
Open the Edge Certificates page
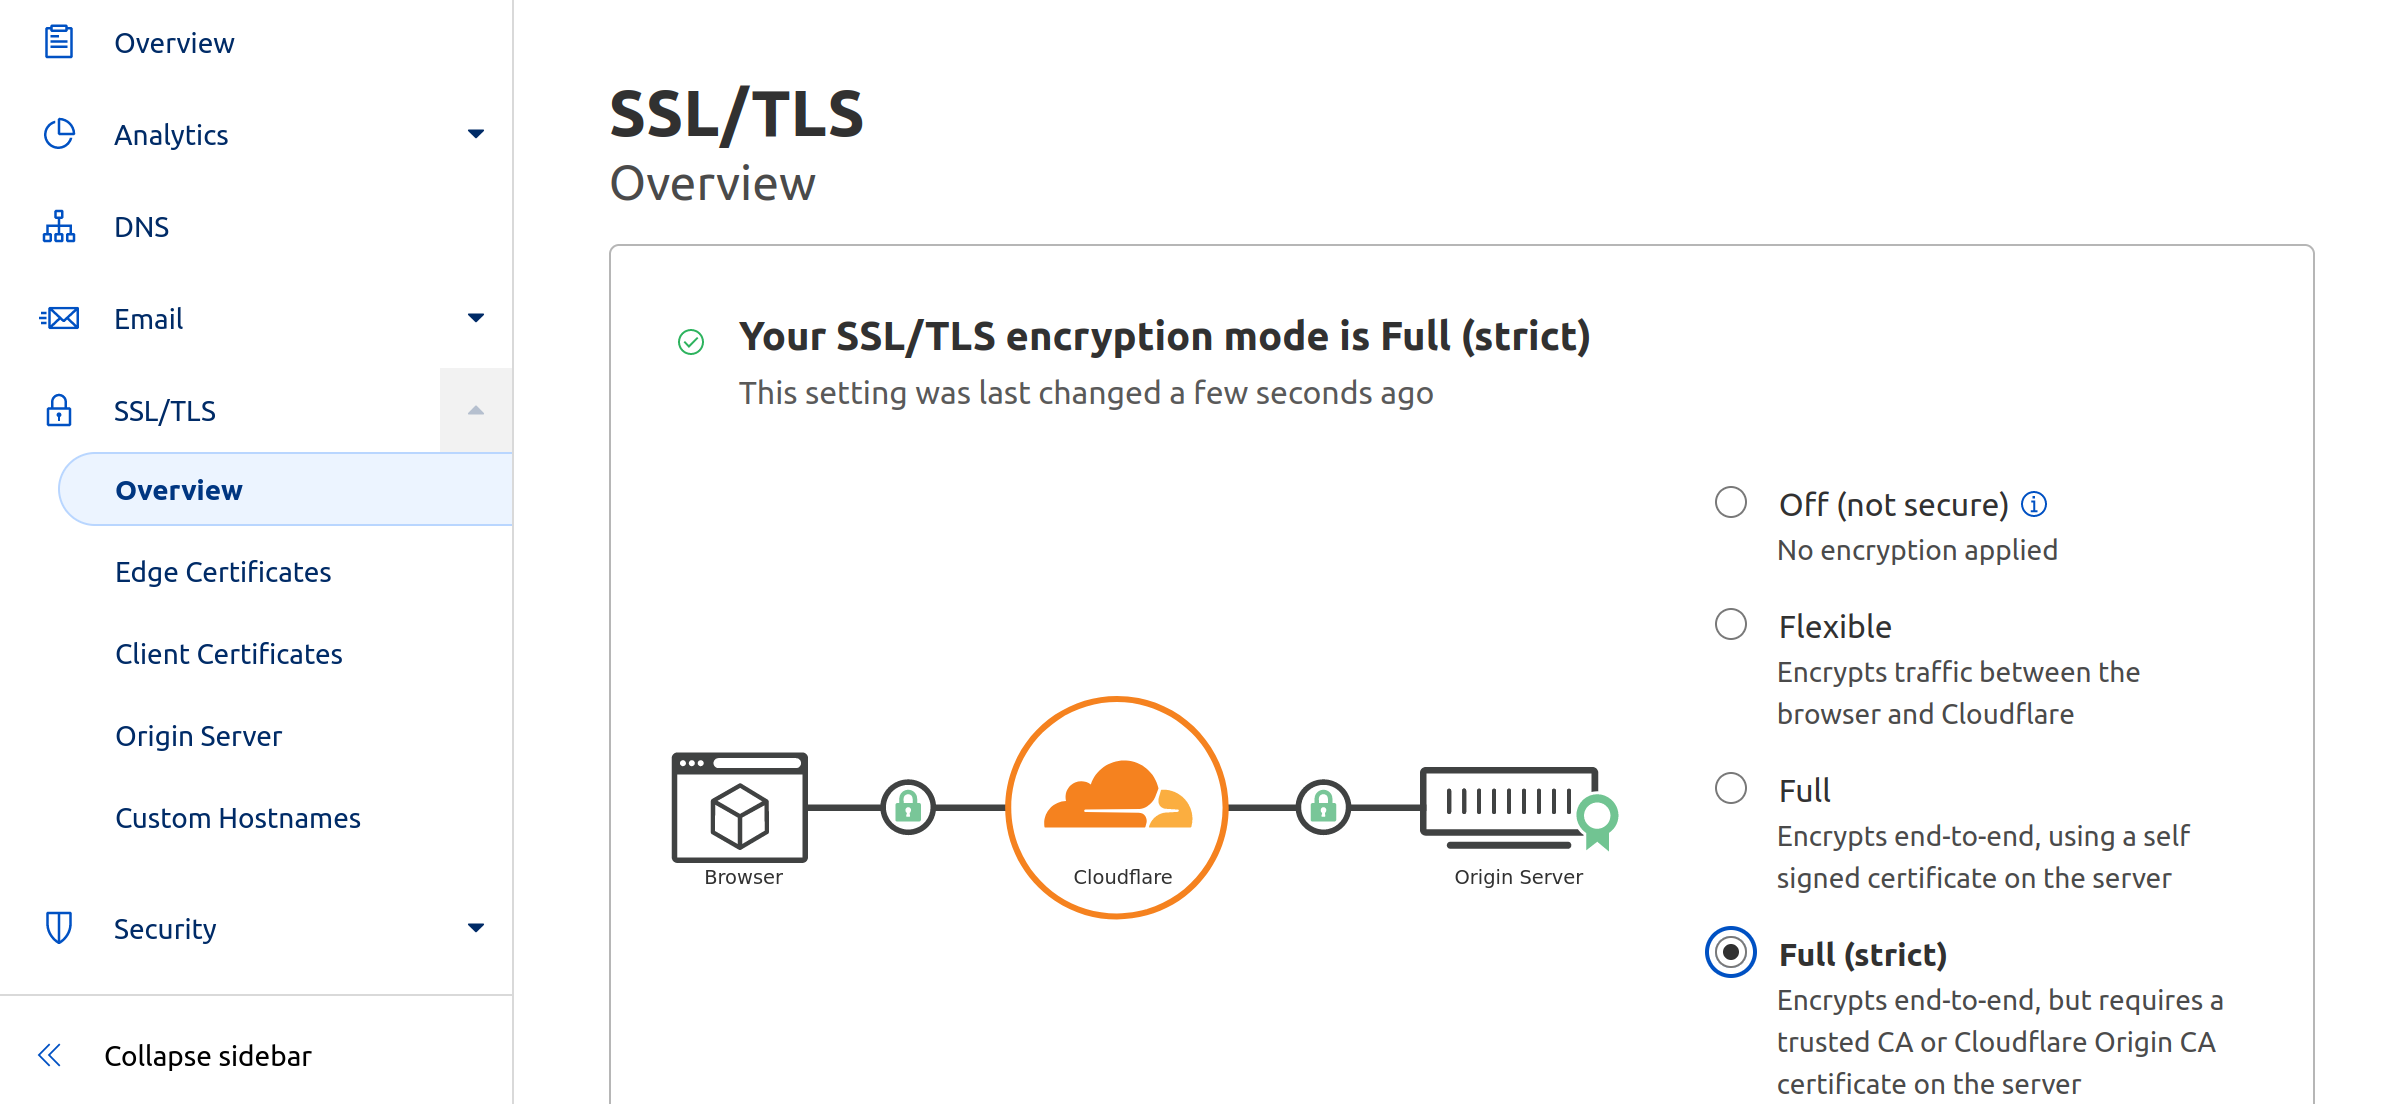[223, 572]
